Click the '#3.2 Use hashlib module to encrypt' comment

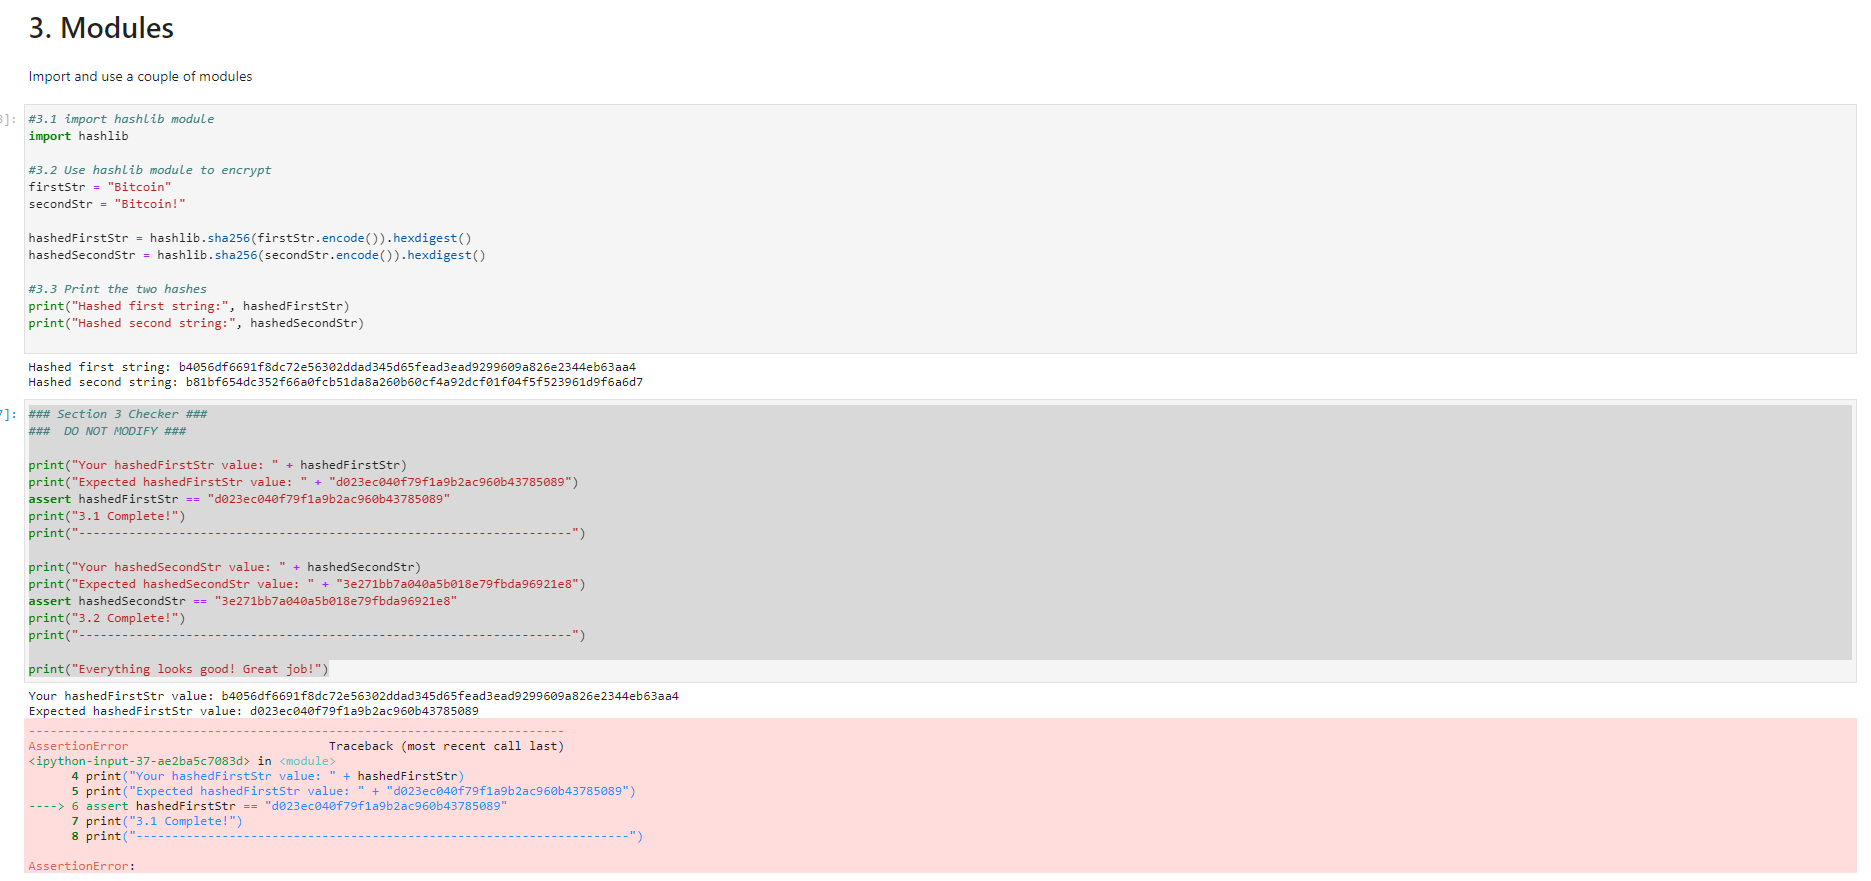tap(150, 170)
